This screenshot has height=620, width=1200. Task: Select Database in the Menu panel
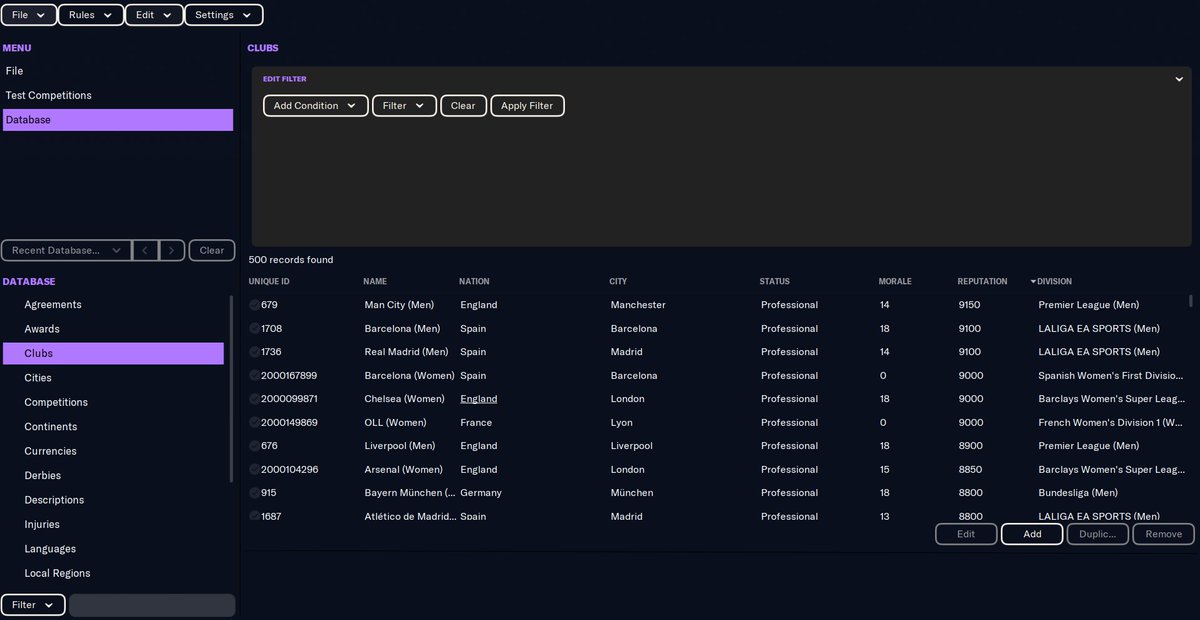tap(118, 120)
